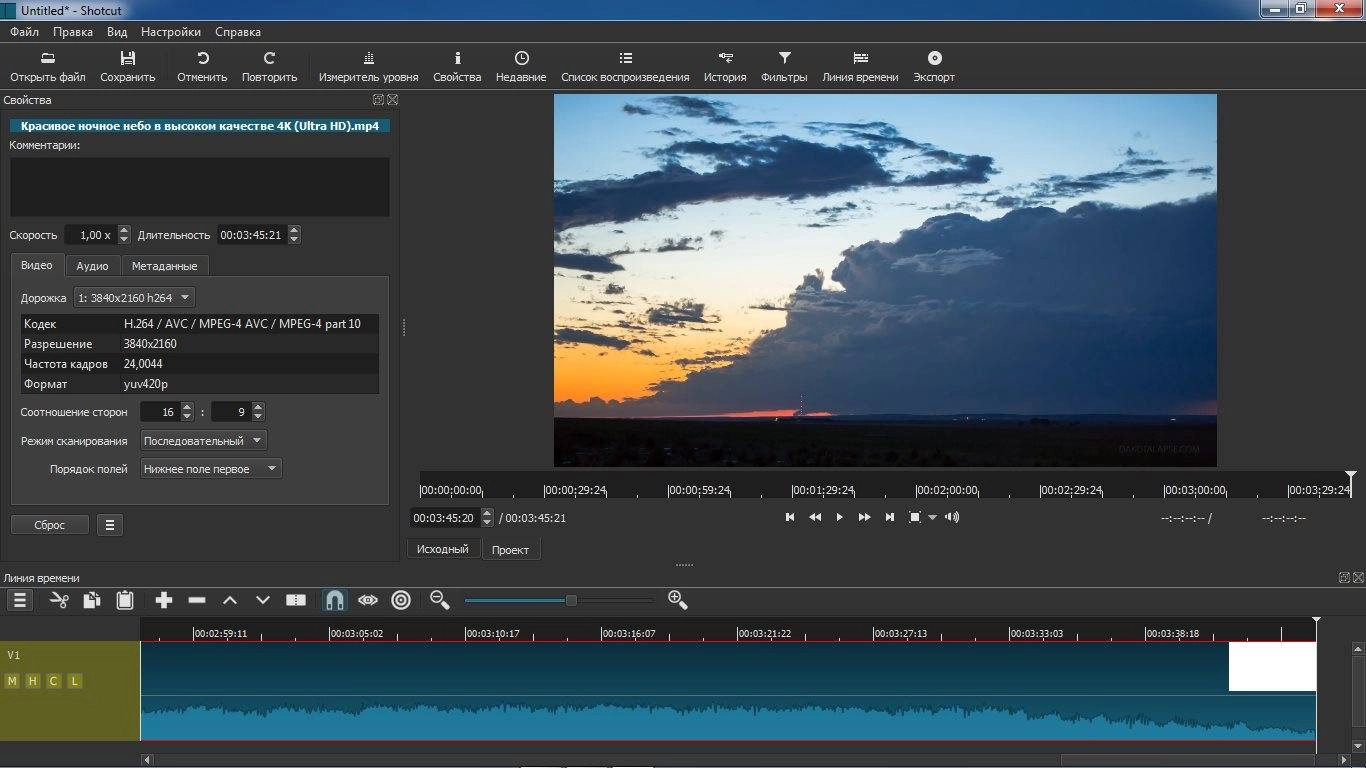Play the video in player
This screenshot has width=1366, height=768.
coord(839,517)
